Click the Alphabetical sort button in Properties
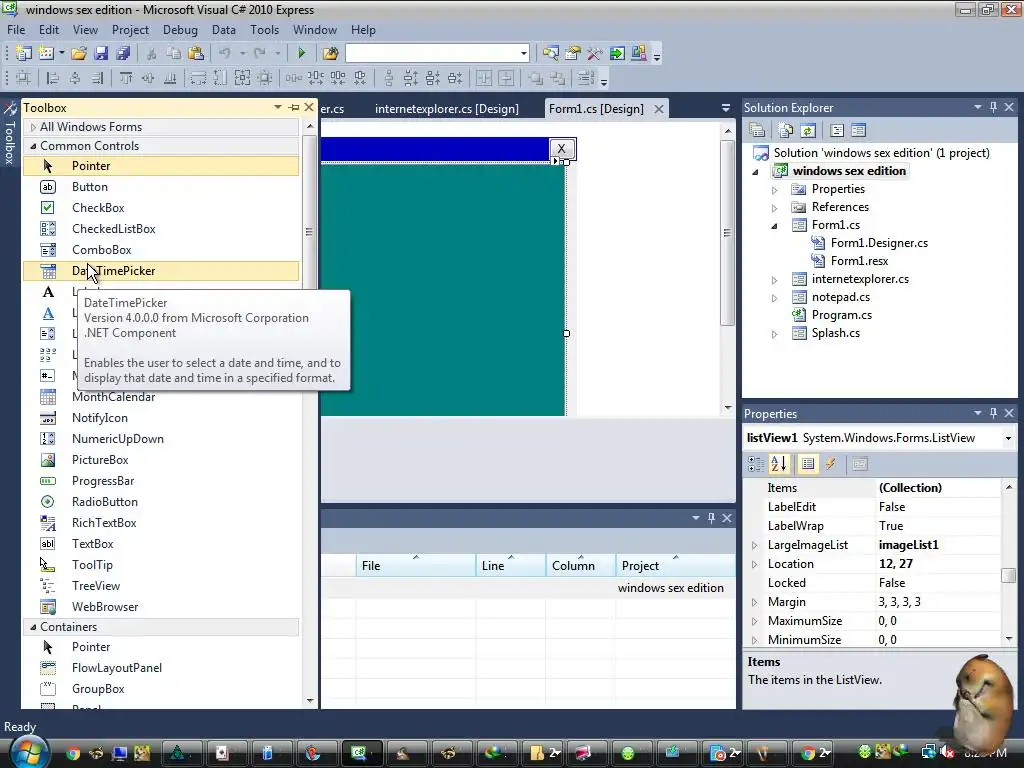Viewport: 1024px width, 768px height. [778, 464]
